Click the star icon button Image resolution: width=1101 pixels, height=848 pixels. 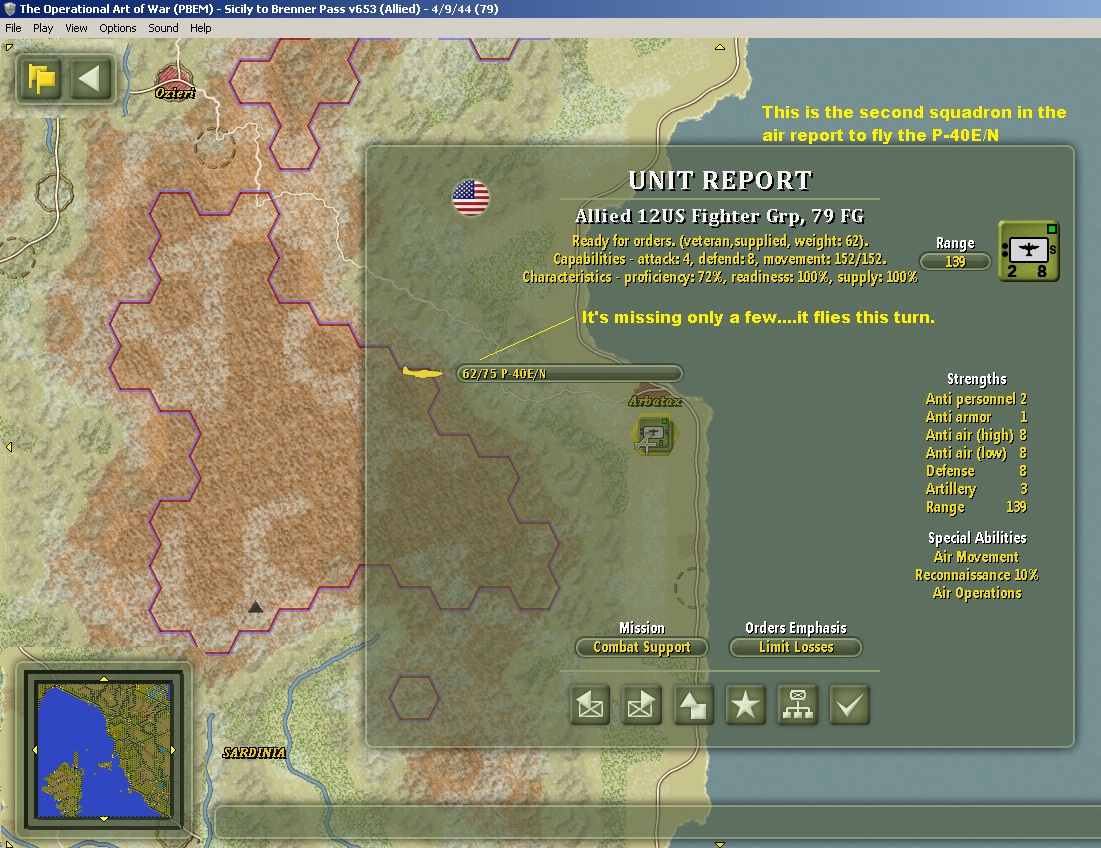745,705
